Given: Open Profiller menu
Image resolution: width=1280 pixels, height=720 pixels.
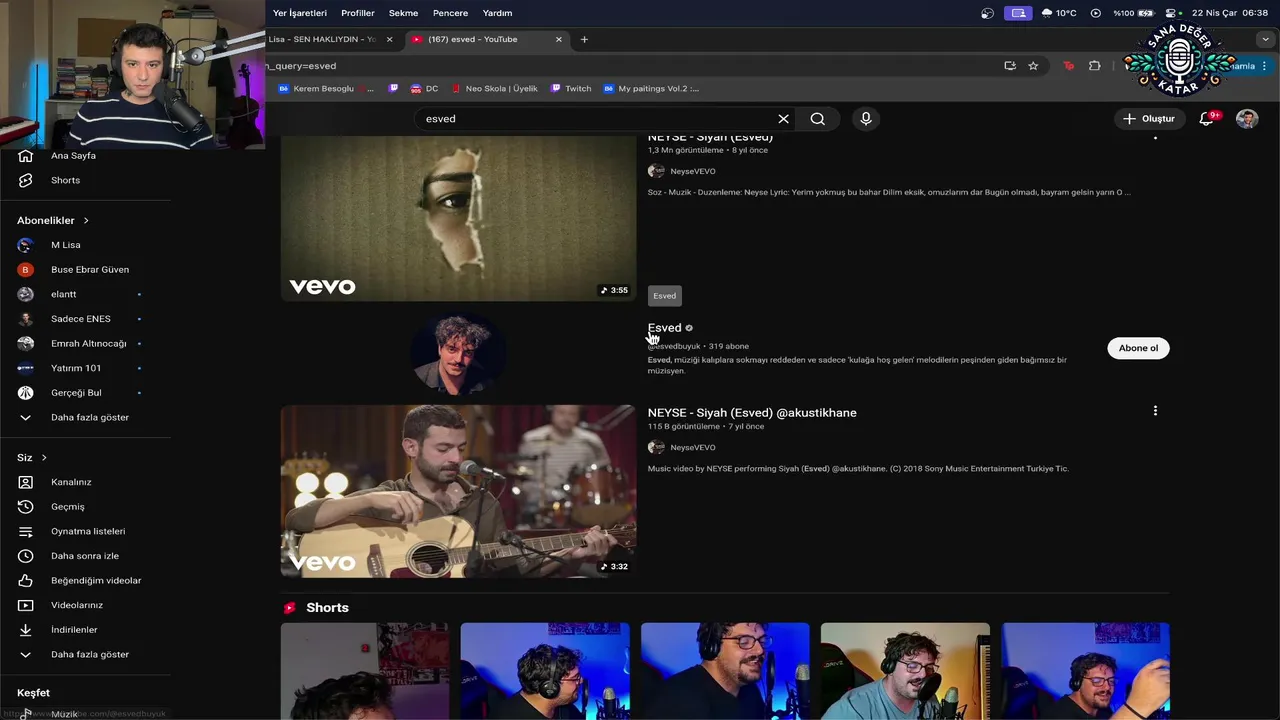Looking at the screenshot, I should [x=358, y=13].
